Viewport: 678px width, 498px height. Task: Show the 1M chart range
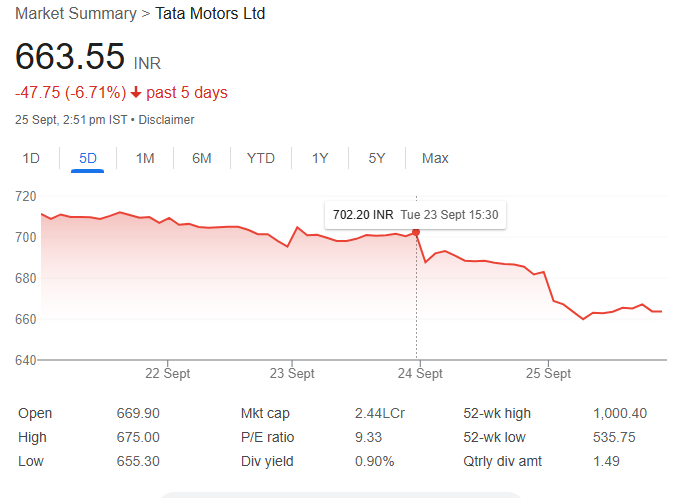pos(145,158)
